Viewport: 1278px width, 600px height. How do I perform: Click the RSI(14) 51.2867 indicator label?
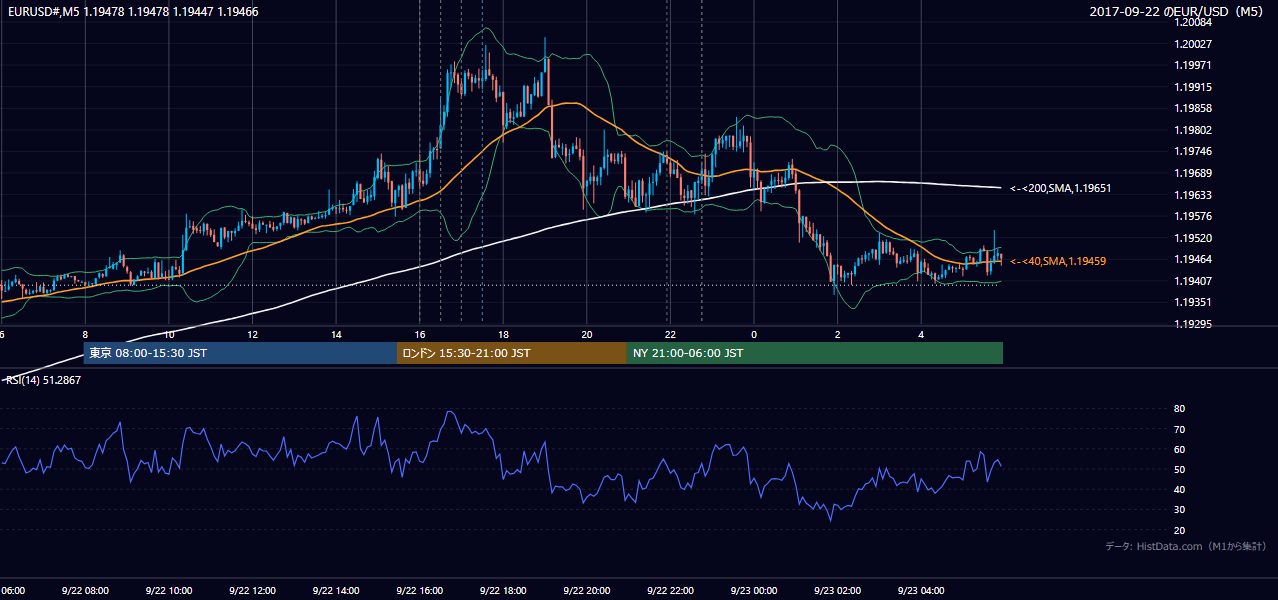(x=42, y=380)
